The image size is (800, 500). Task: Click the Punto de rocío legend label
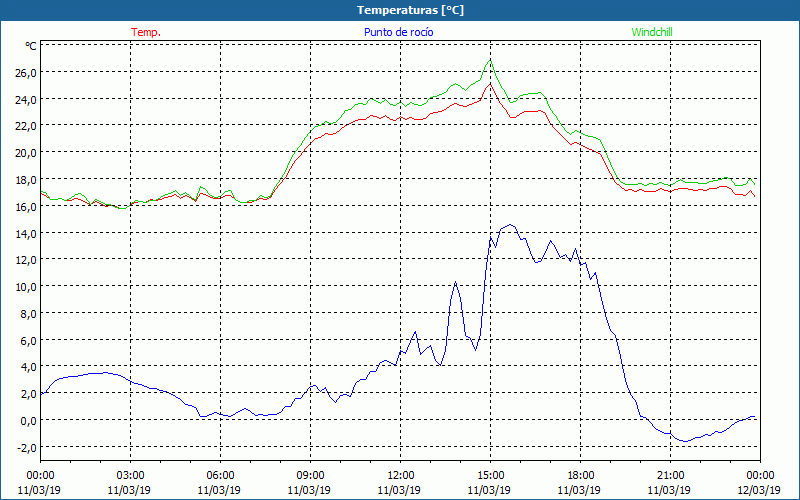tap(398, 32)
